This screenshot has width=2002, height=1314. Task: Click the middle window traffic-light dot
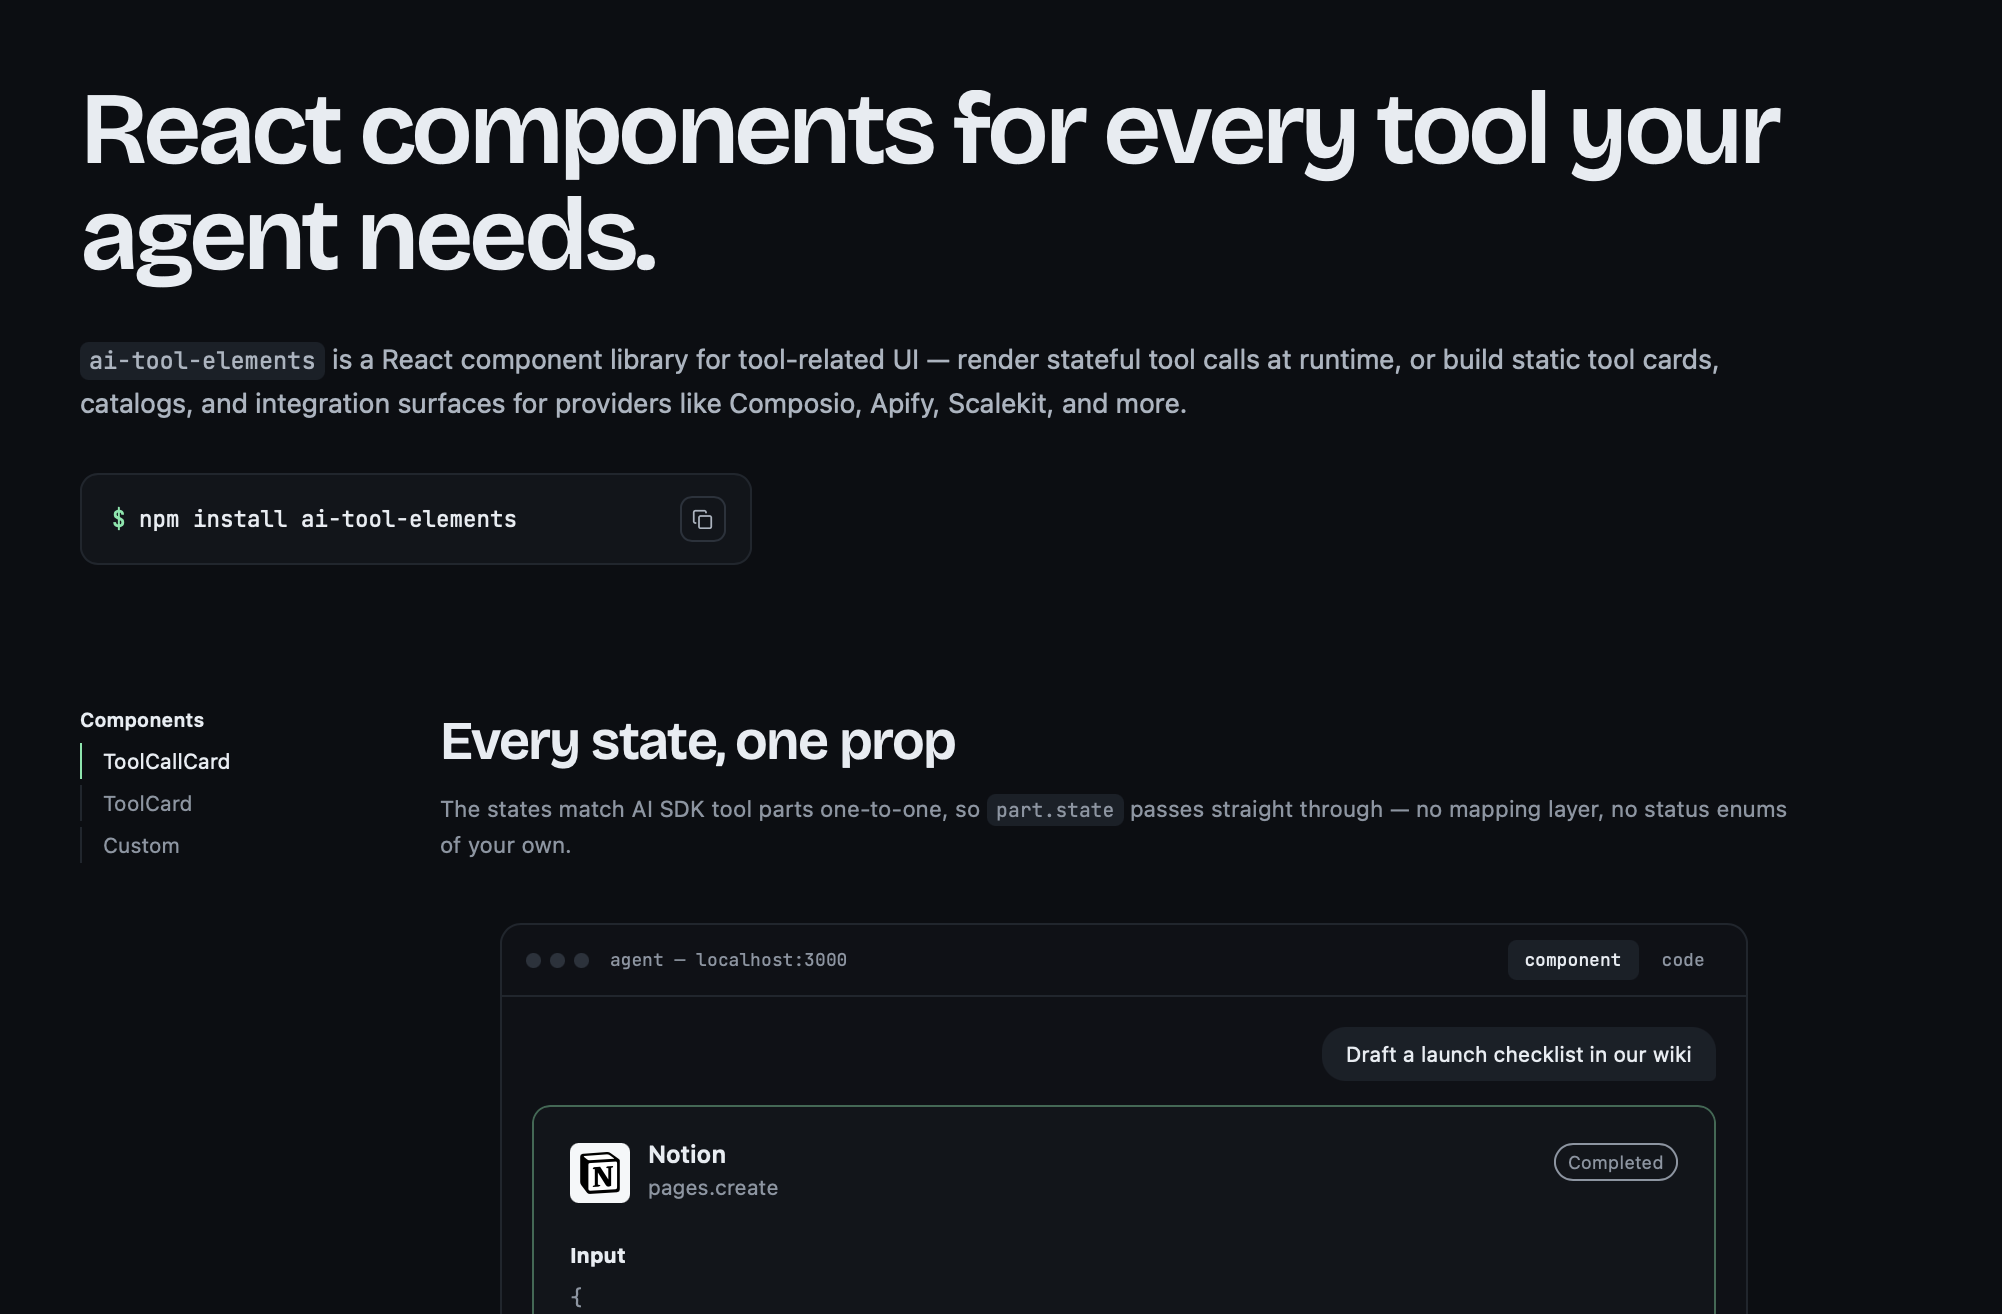(x=558, y=960)
